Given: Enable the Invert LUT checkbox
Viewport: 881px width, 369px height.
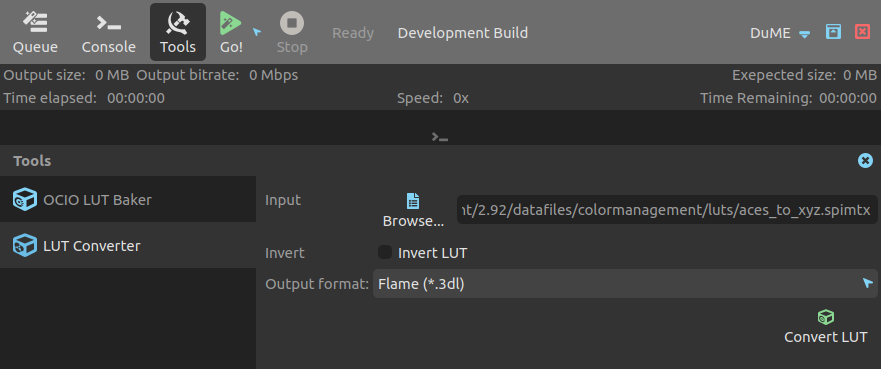Looking at the screenshot, I should tap(385, 253).
